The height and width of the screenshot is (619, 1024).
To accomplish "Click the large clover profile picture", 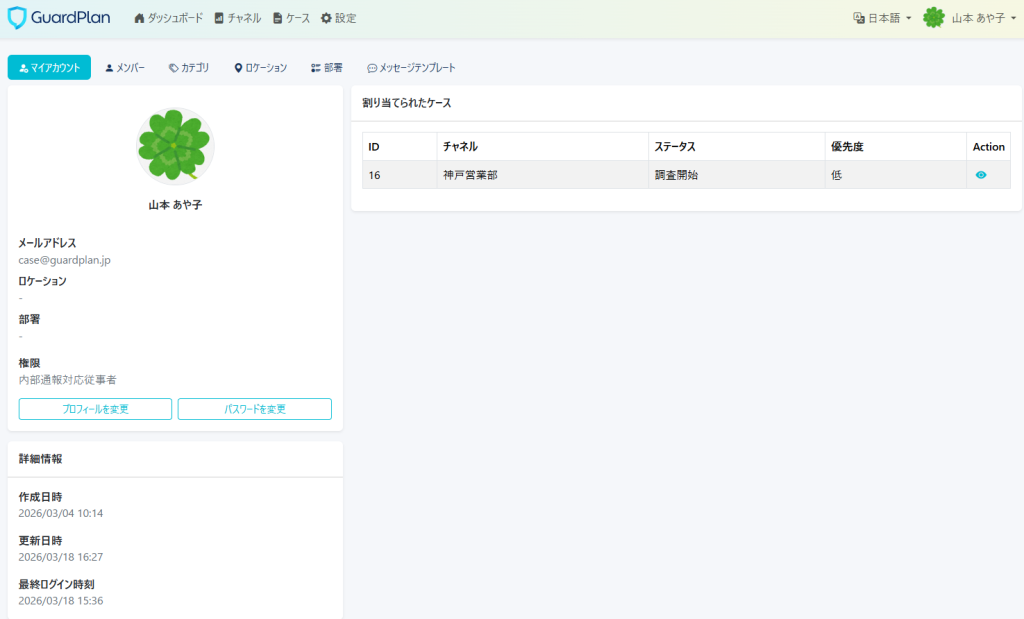I will point(175,146).
